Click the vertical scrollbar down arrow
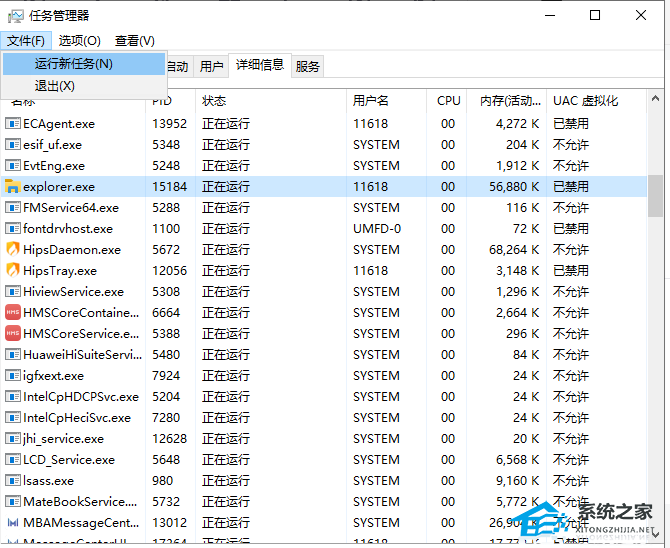This screenshot has width=670, height=548. point(655,540)
